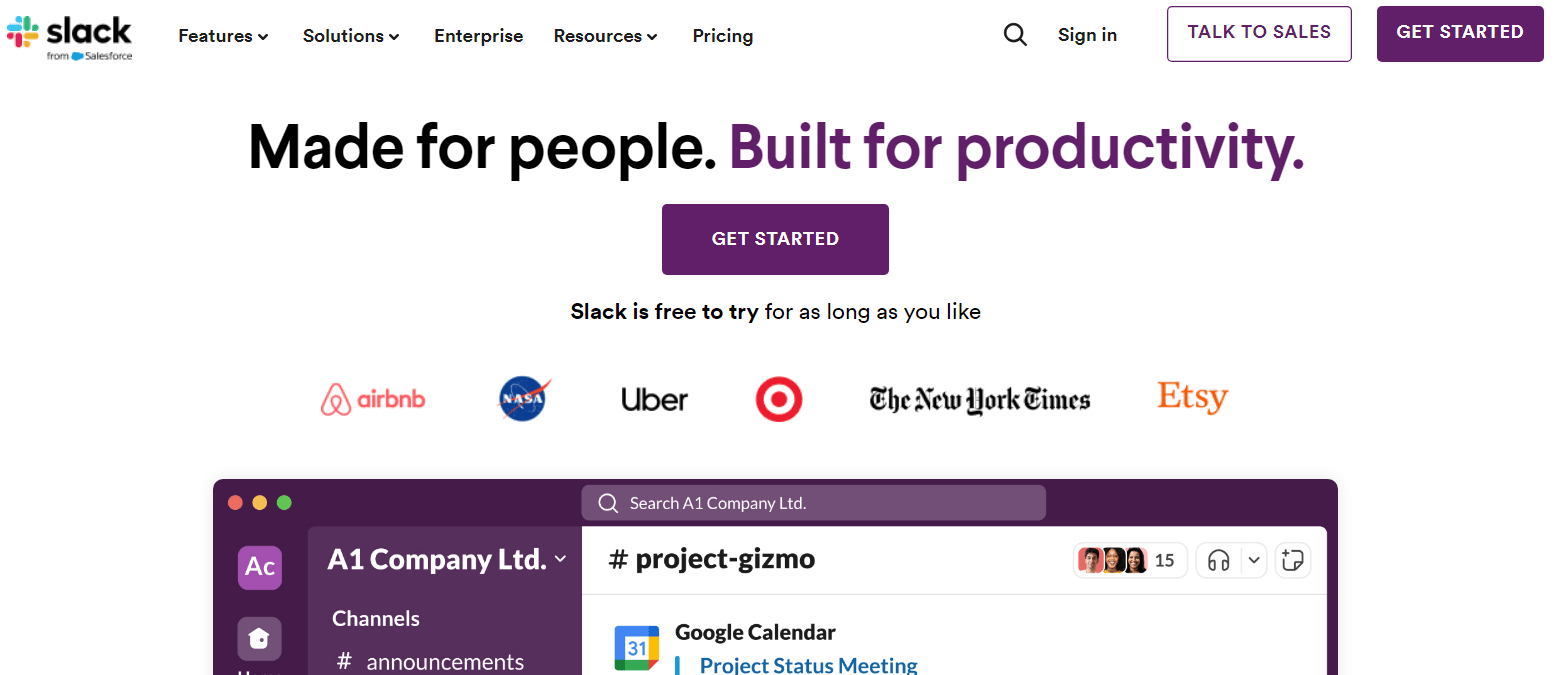1556x675 pixels.
Task: Create a canvas using the new-canvas icon
Action: click(x=1292, y=560)
